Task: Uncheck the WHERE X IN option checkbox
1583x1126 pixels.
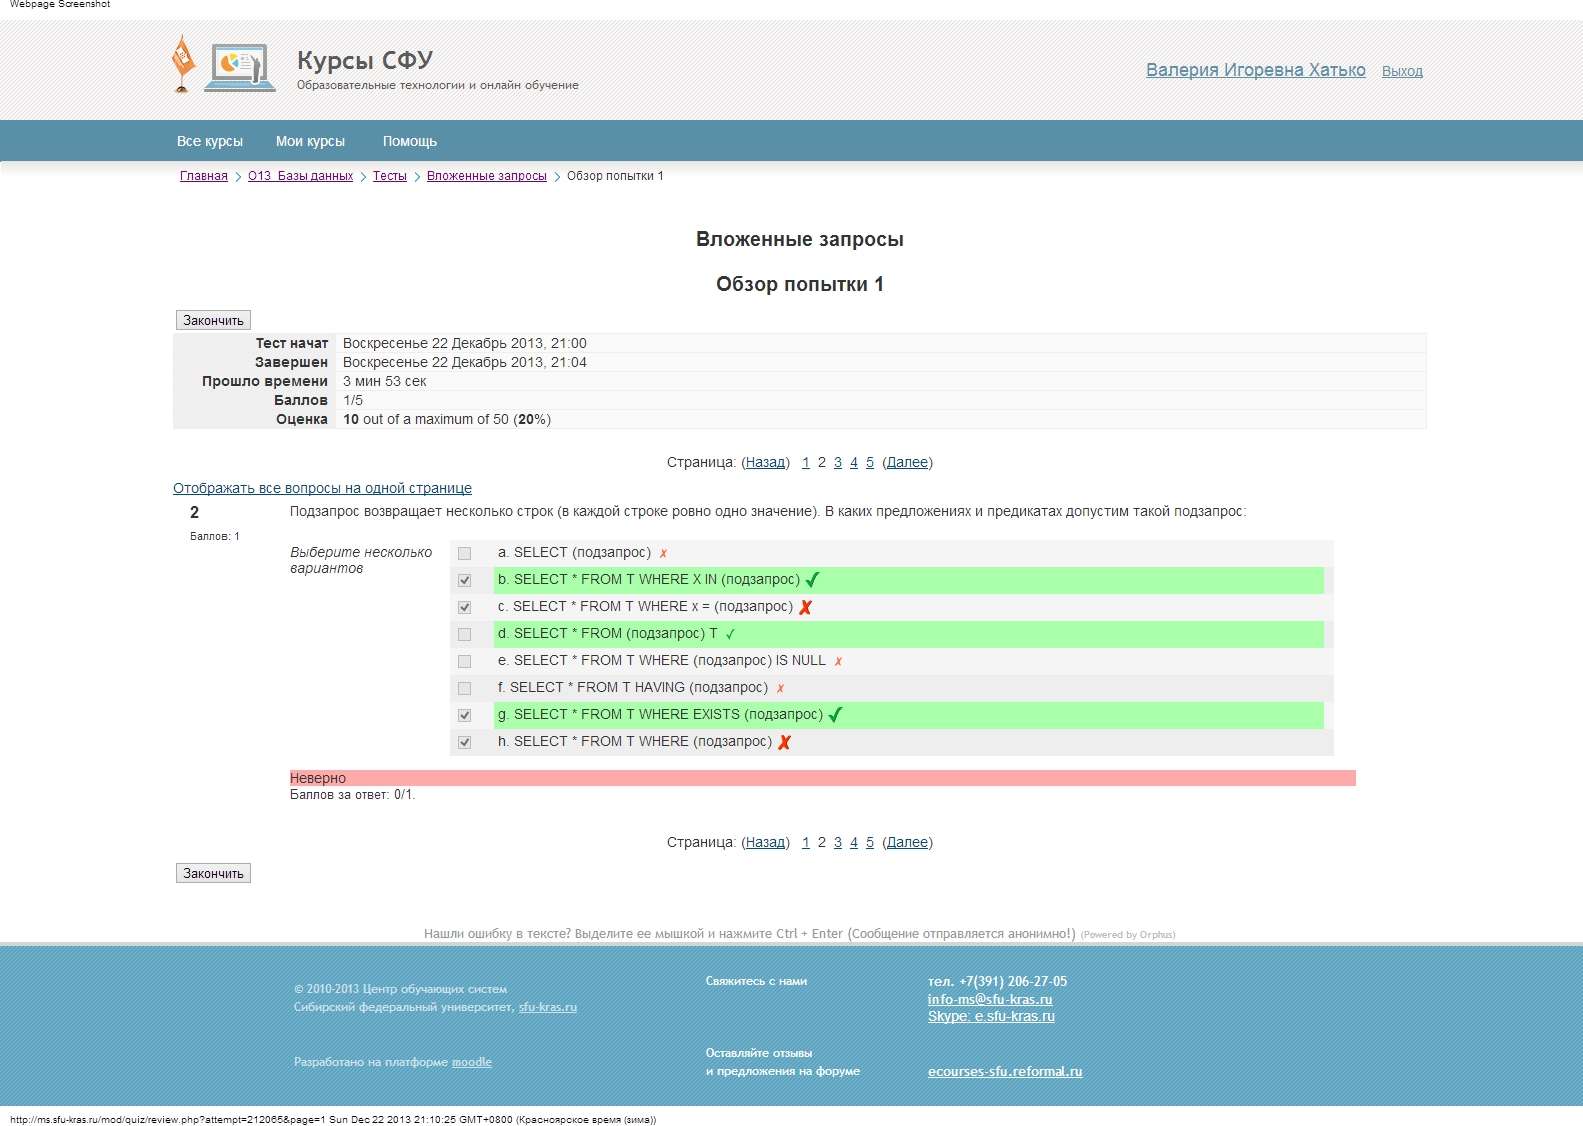Action: click(464, 580)
